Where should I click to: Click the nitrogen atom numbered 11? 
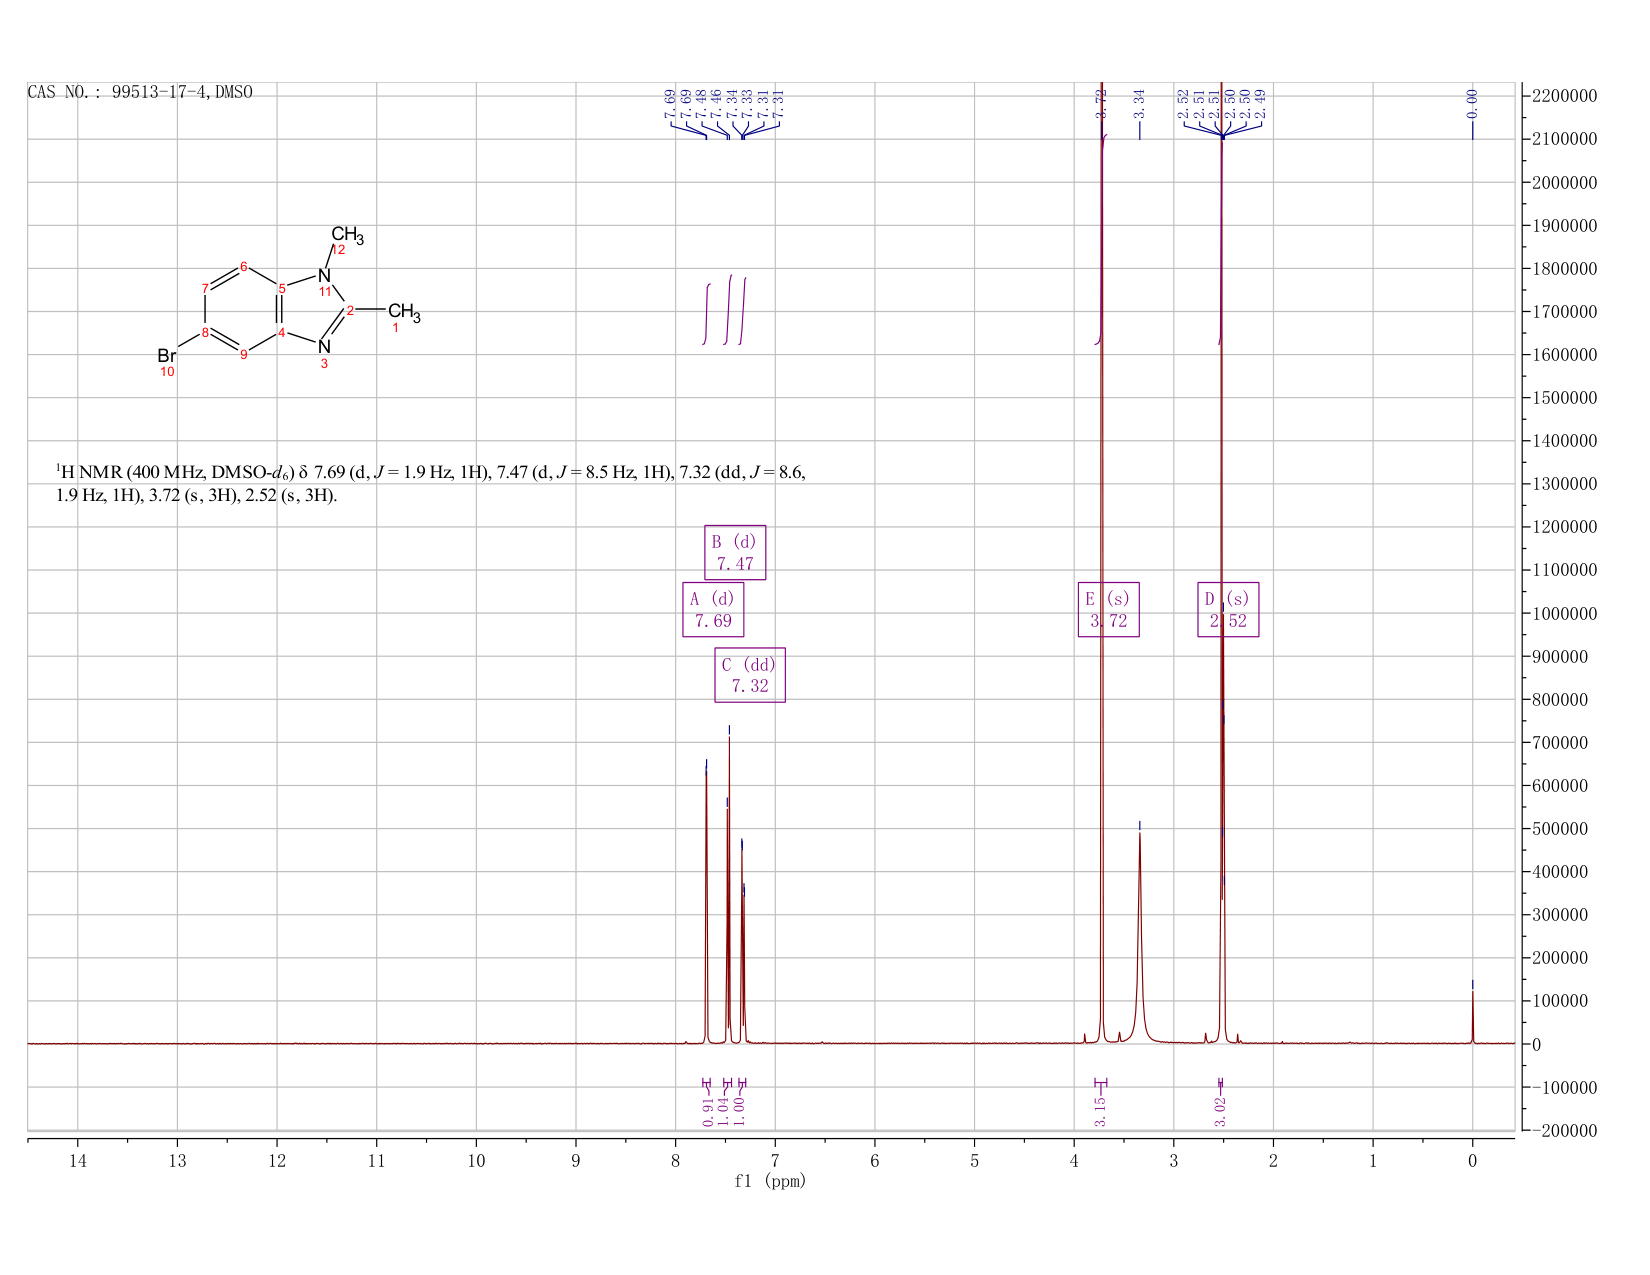point(324,274)
